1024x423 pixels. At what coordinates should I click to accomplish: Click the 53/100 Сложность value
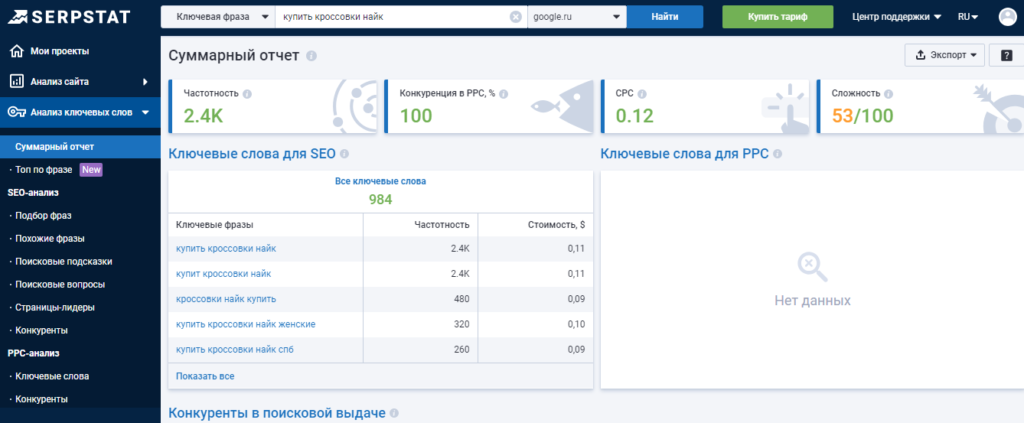point(862,116)
